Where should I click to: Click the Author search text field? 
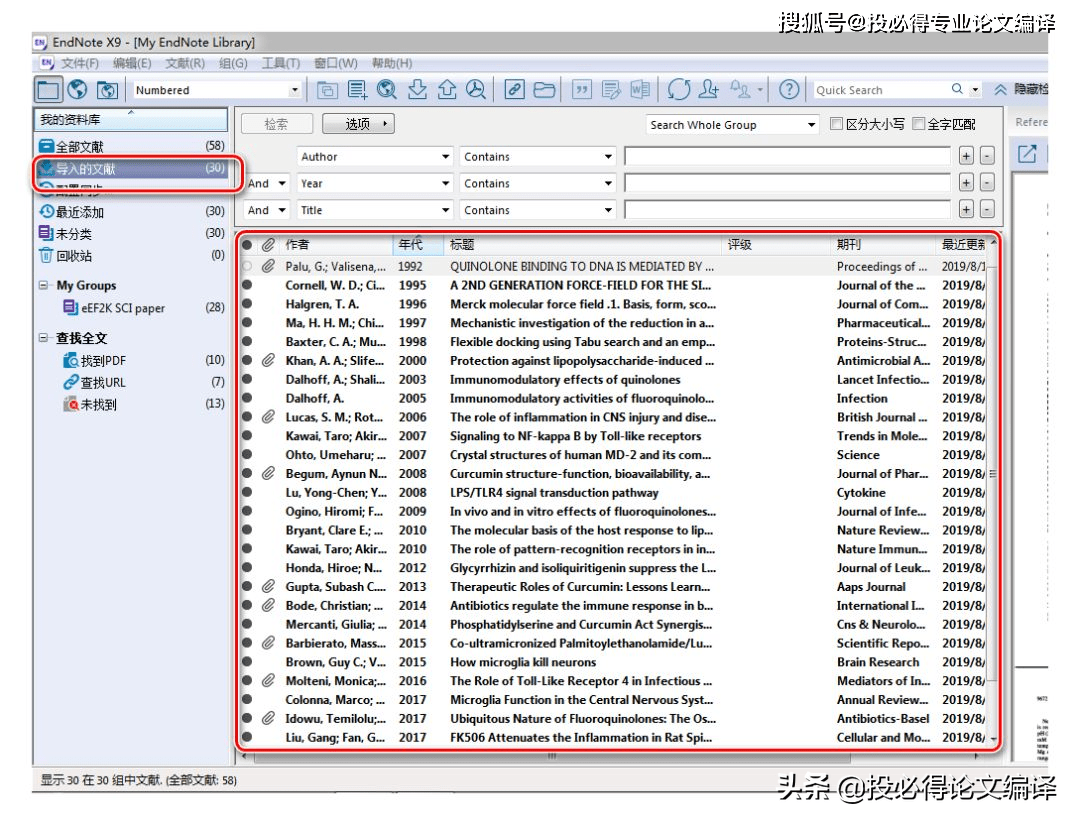787,156
